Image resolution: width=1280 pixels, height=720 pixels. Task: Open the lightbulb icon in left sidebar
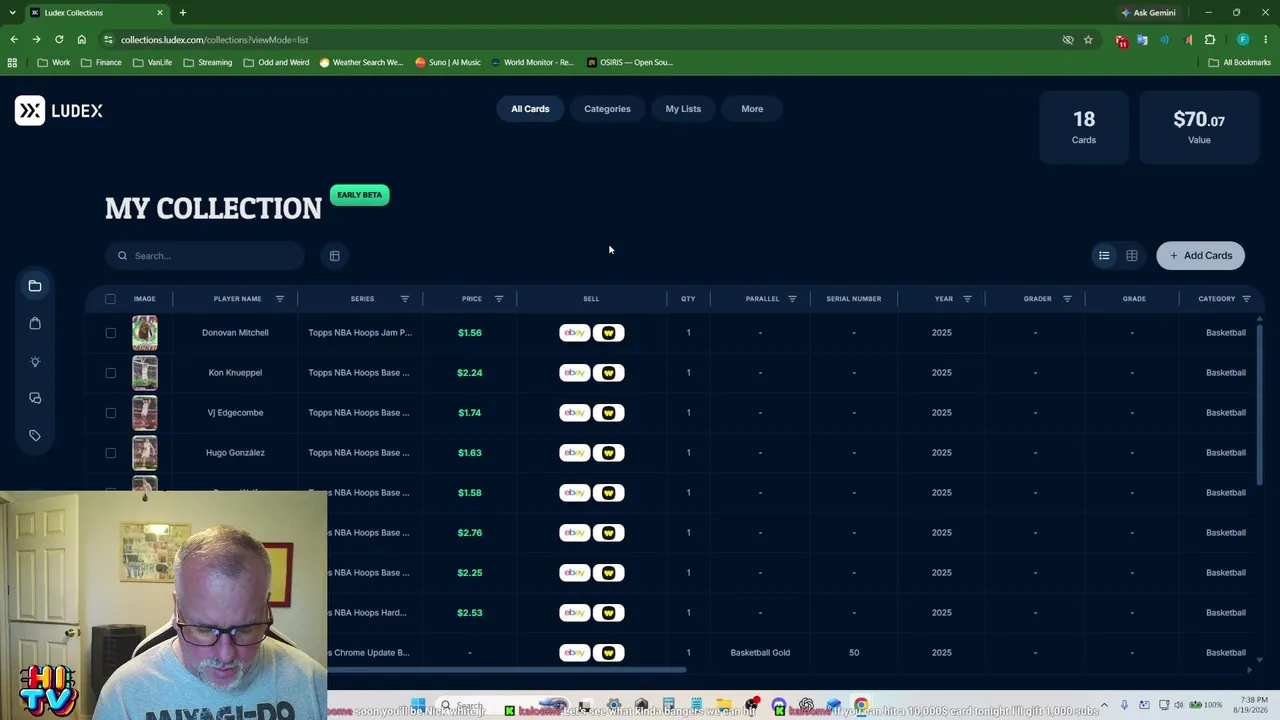coord(35,361)
